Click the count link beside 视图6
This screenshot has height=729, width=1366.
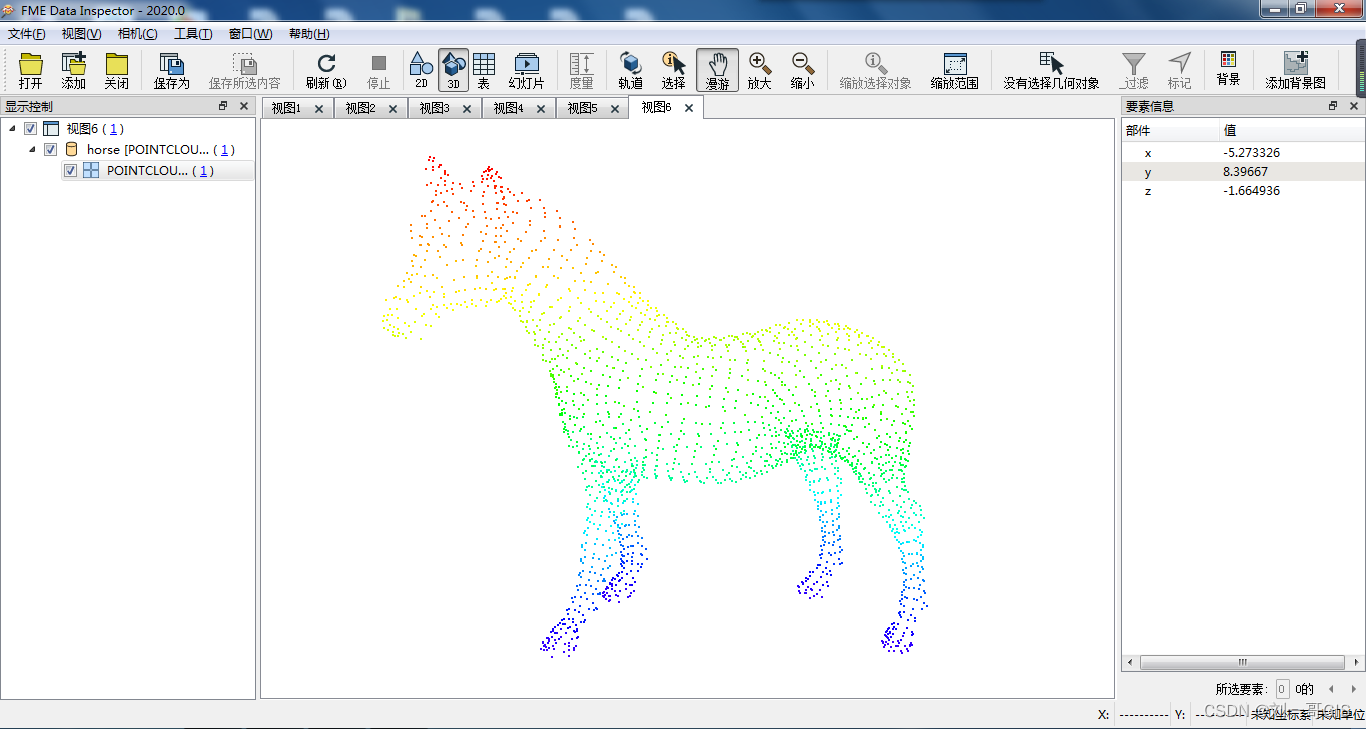click(115, 129)
